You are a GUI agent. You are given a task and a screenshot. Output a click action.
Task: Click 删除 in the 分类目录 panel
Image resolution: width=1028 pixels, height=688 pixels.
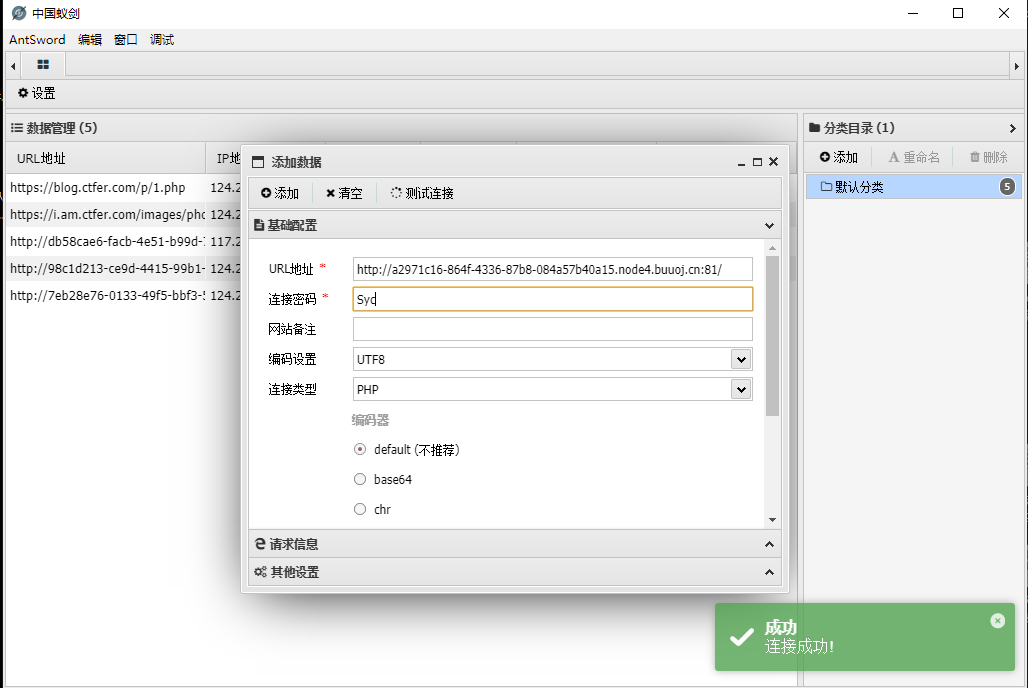[x=989, y=157]
